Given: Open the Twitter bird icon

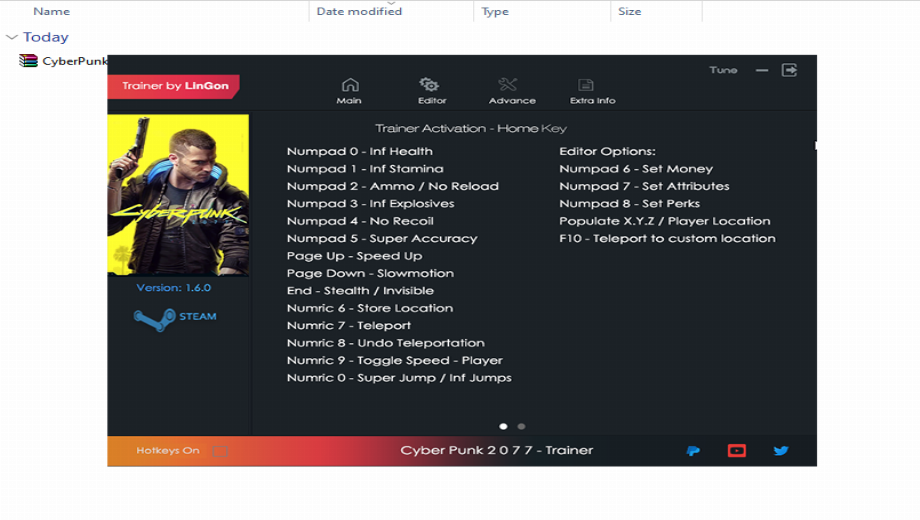Looking at the screenshot, I should pos(781,451).
